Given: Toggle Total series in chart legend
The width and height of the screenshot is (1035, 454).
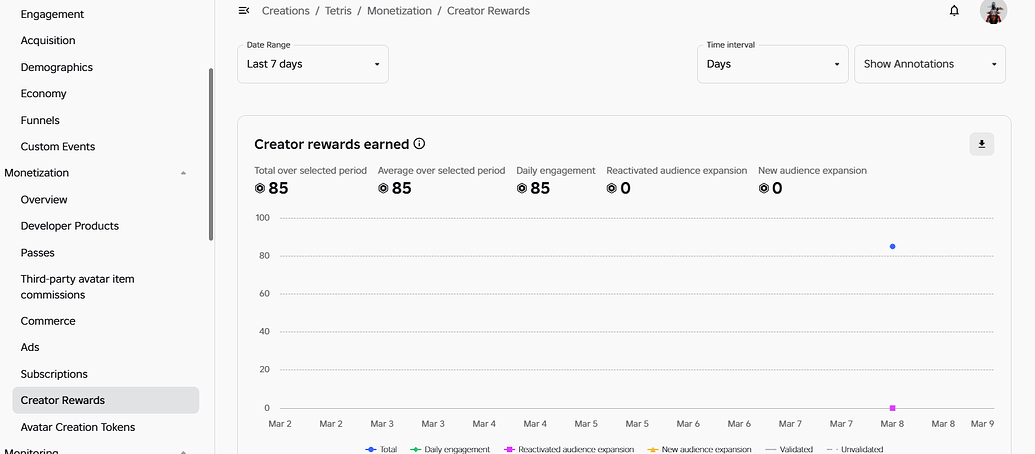Looking at the screenshot, I should pos(381,449).
